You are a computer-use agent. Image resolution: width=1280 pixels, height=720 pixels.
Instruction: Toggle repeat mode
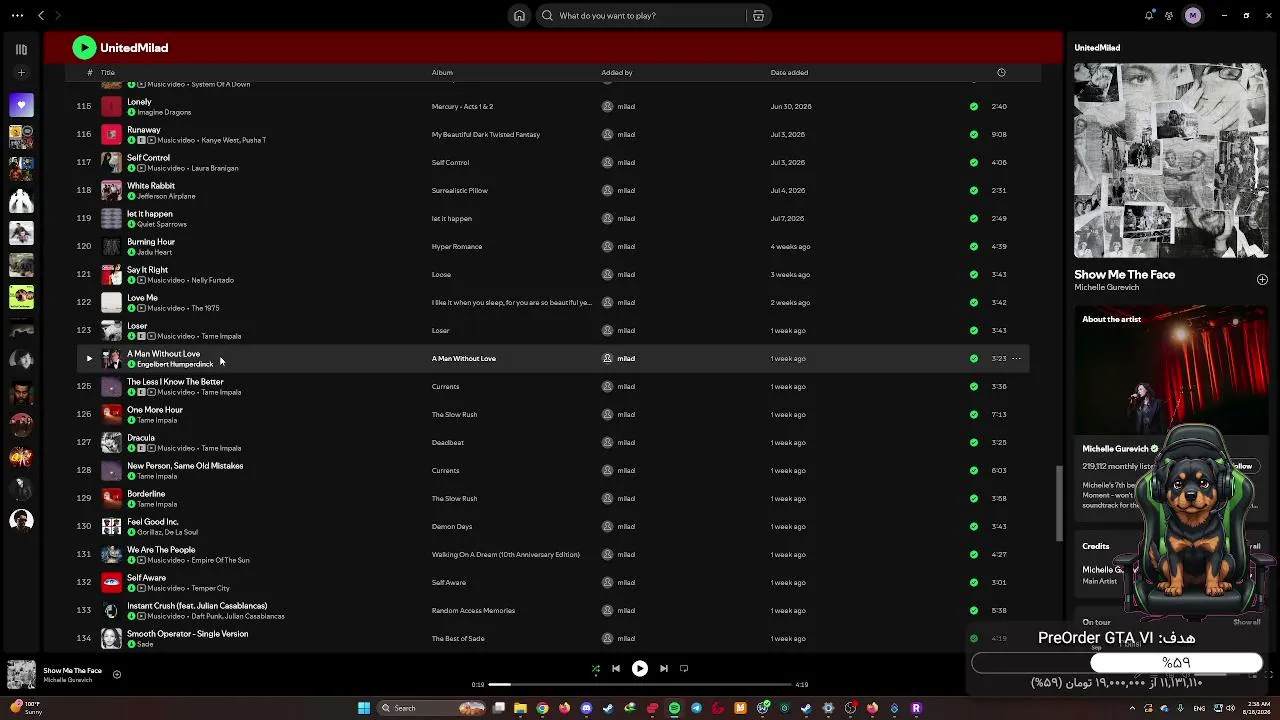684,669
